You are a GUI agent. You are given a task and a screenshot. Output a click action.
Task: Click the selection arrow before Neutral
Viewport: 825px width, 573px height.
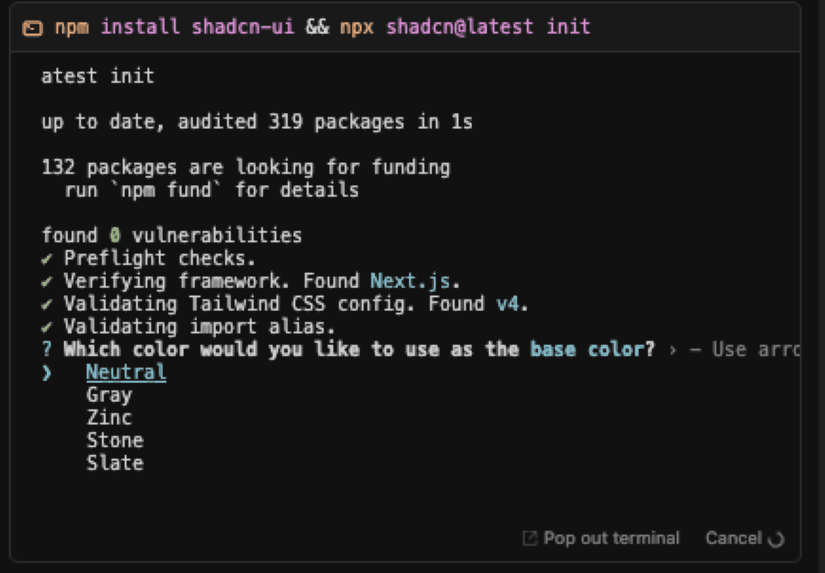point(46,373)
